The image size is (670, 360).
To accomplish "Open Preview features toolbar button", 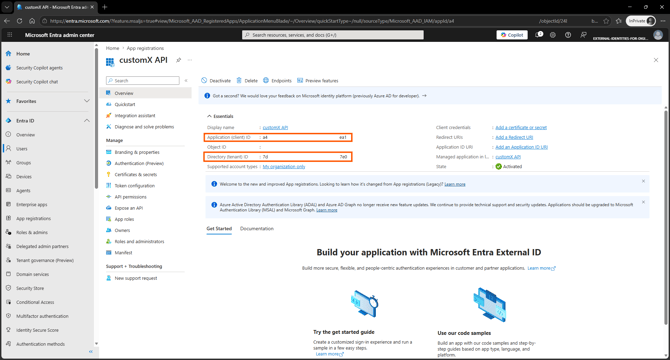I will point(317,80).
